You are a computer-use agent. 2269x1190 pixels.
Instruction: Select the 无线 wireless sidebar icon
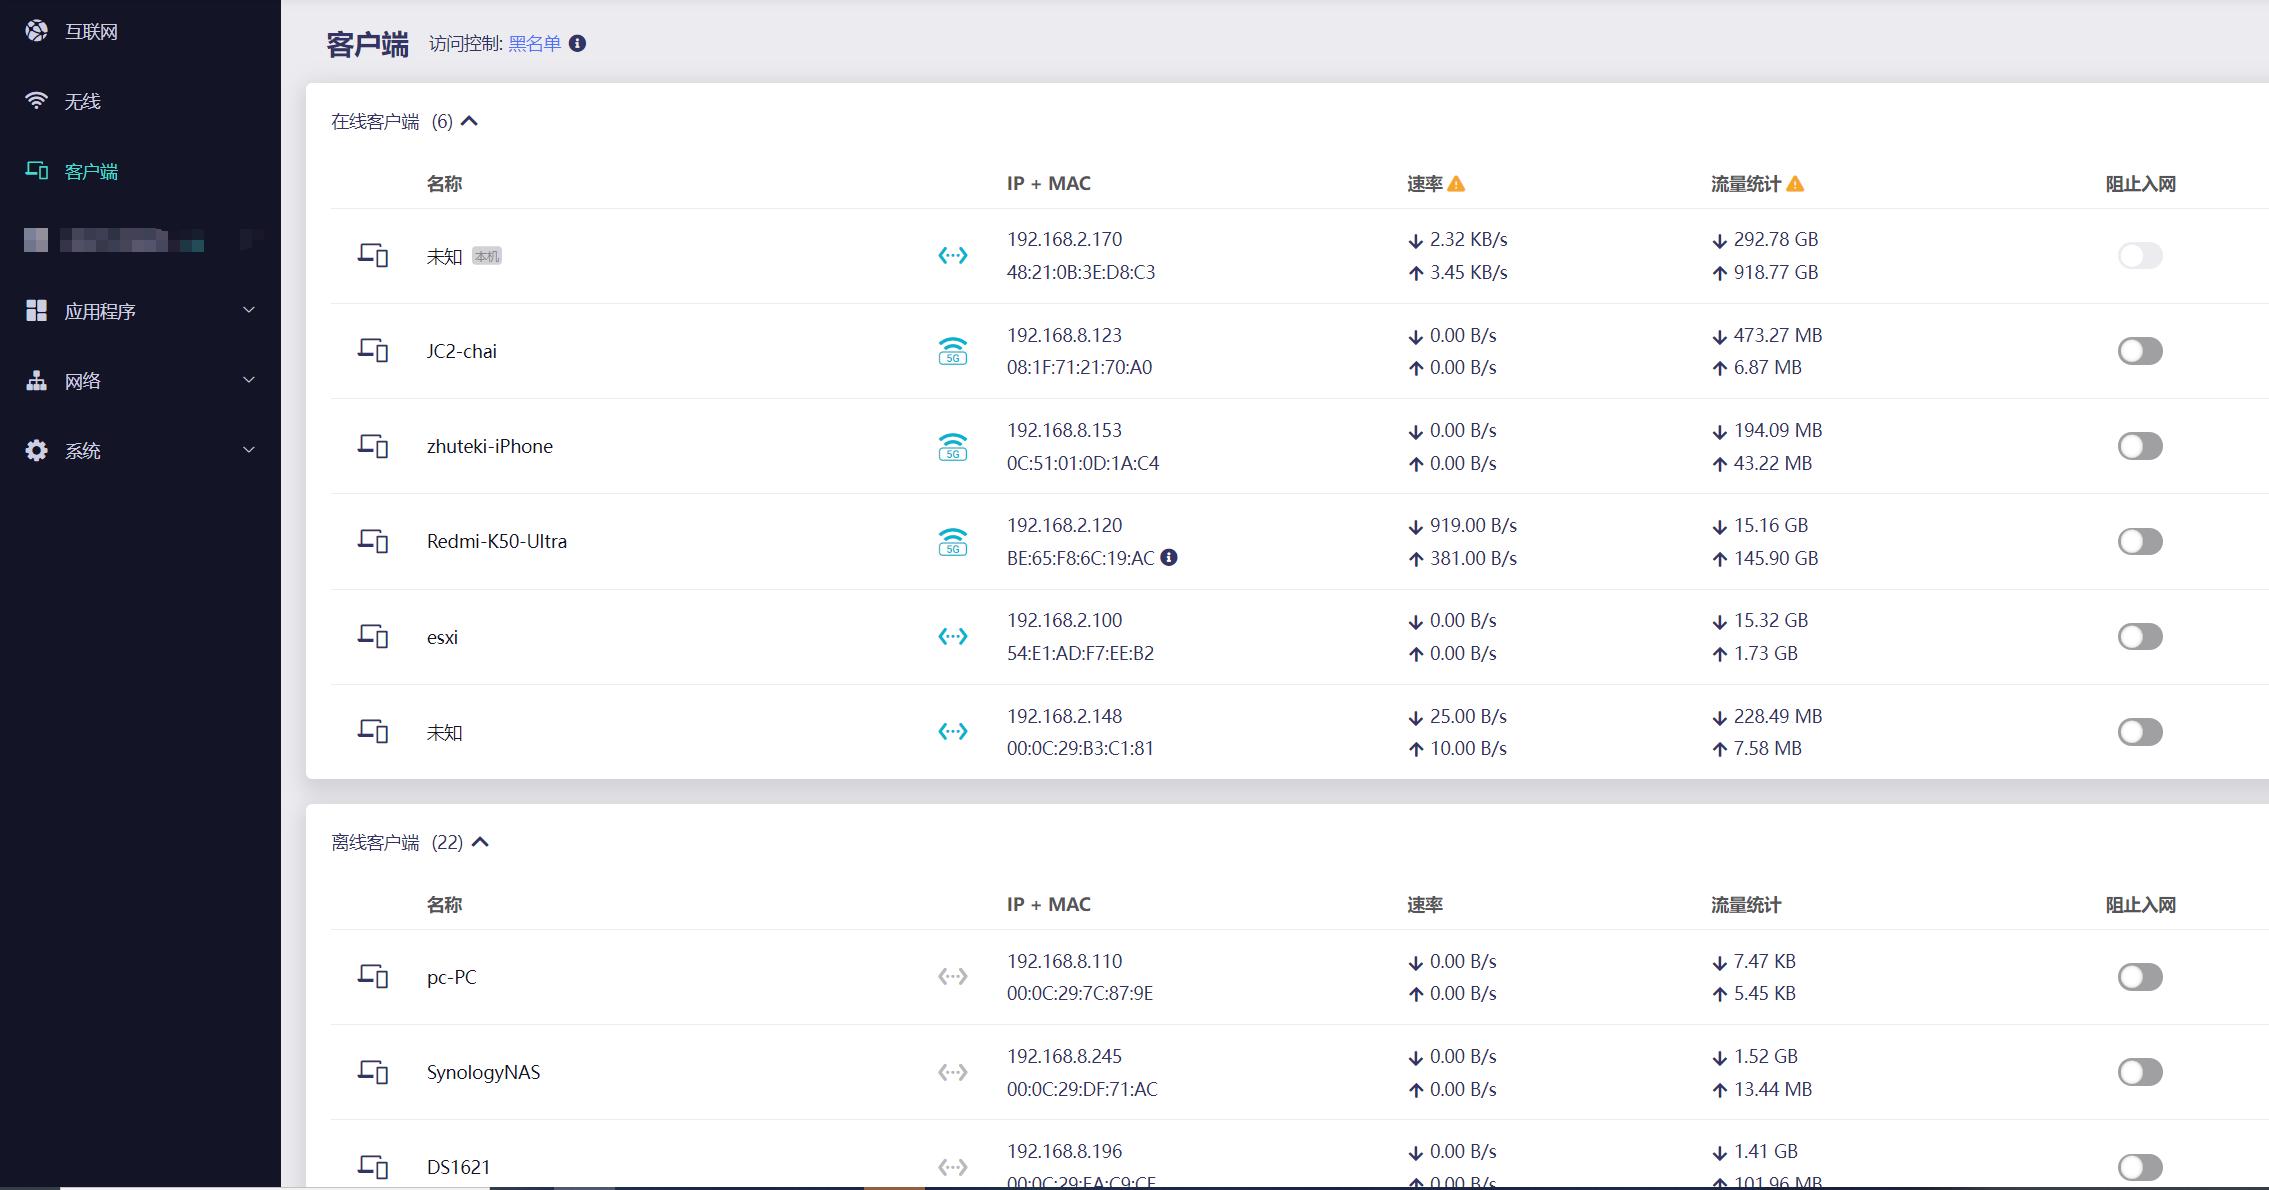36,100
